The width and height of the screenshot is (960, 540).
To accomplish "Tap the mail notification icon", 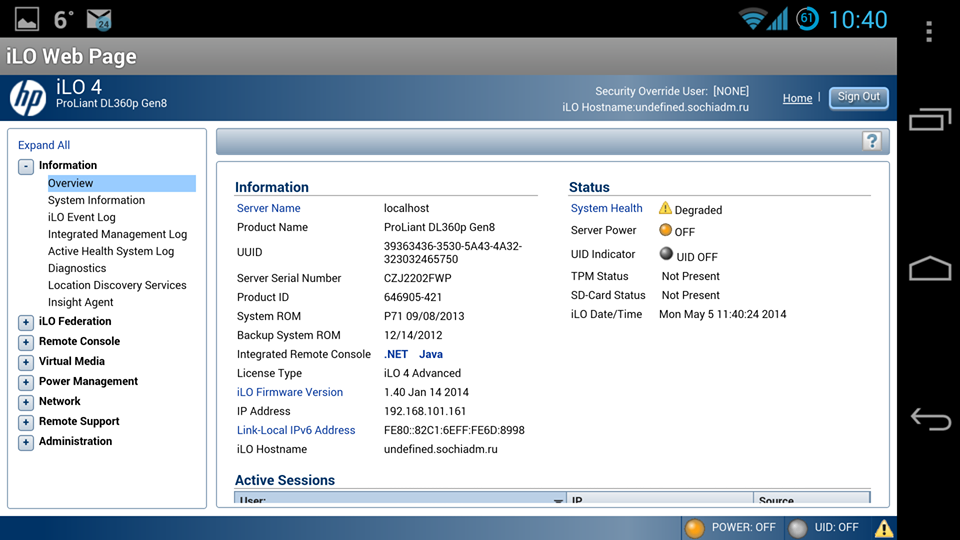I will click(99, 20).
